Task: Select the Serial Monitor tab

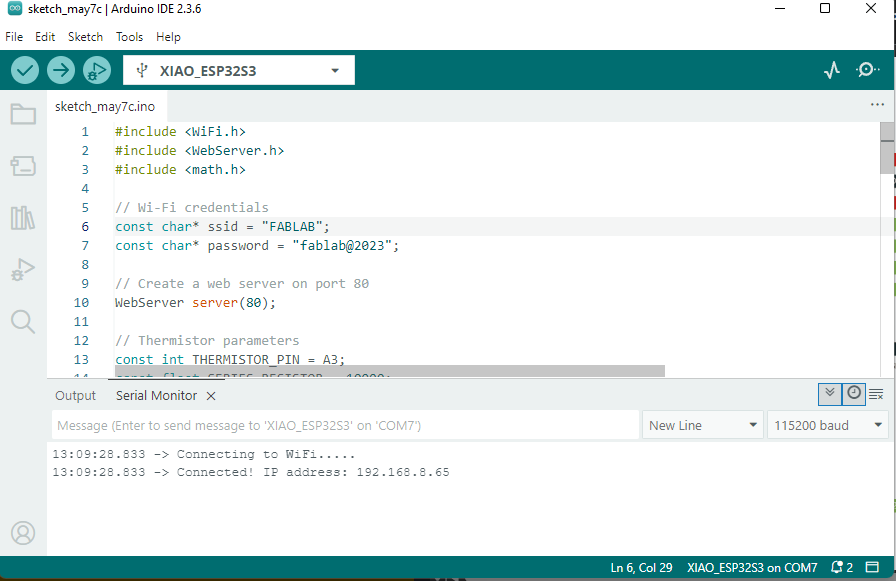Action: pos(157,395)
